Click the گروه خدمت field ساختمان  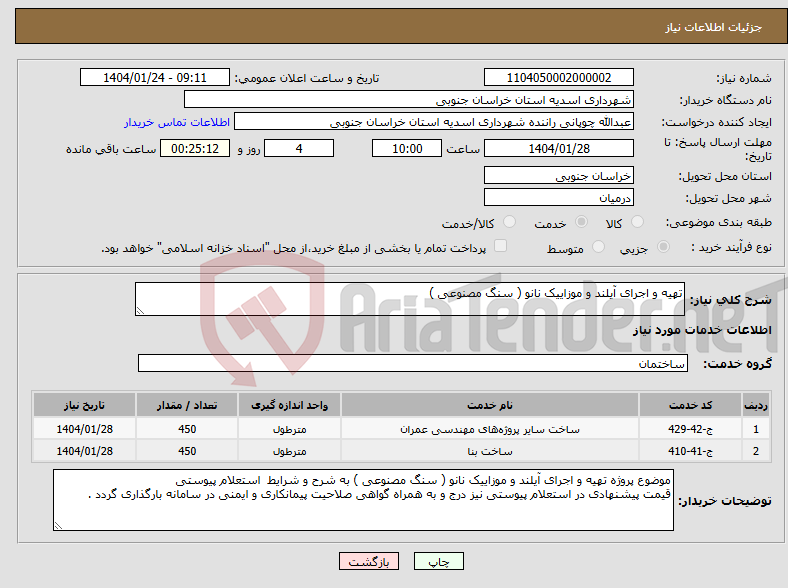(x=413, y=363)
